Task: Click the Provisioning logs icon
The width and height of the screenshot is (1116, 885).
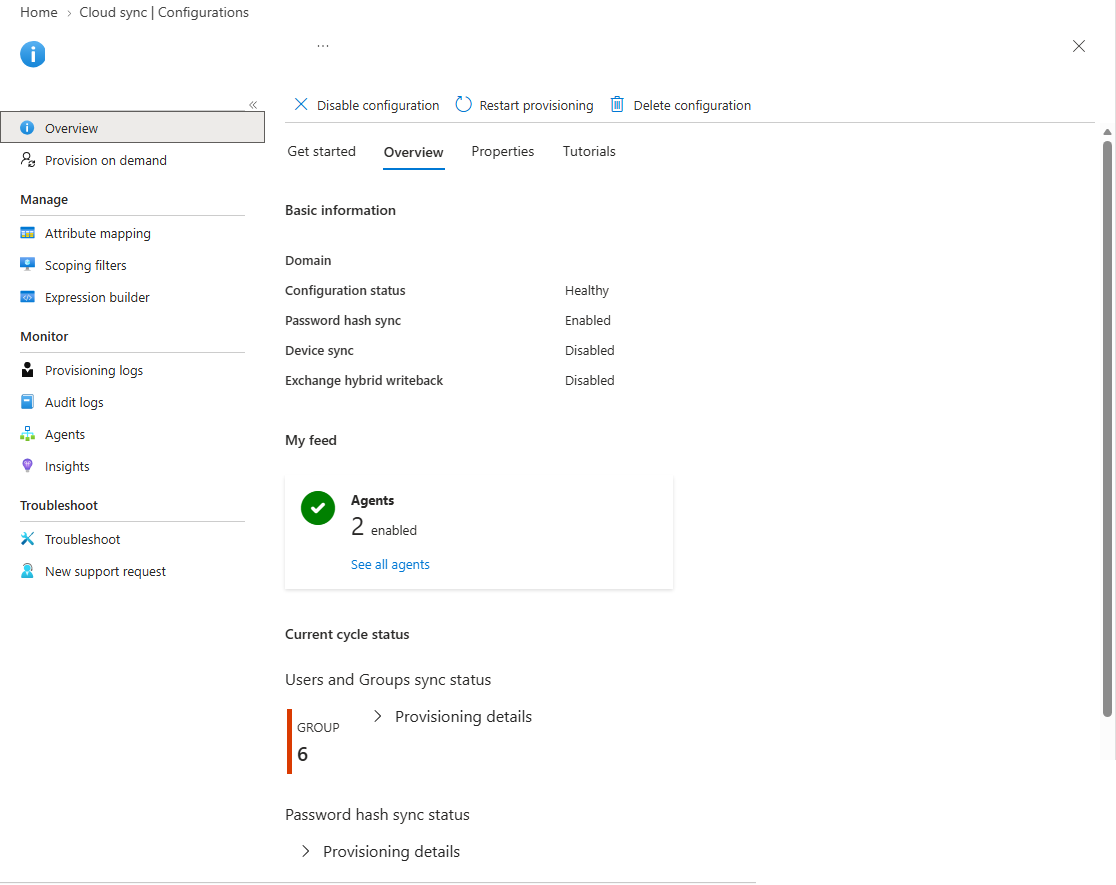Action: (28, 370)
